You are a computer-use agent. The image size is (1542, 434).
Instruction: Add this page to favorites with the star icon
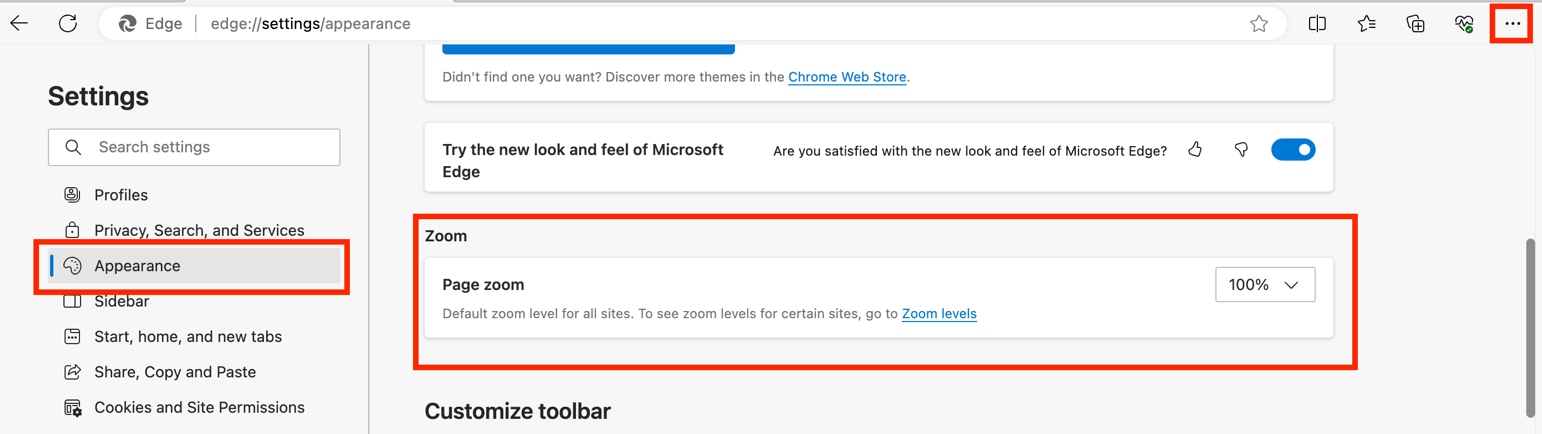point(1259,24)
